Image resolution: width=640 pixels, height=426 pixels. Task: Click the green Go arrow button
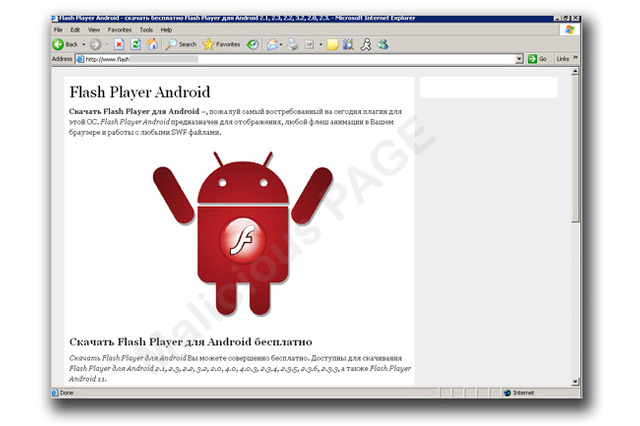pos(532,59)
